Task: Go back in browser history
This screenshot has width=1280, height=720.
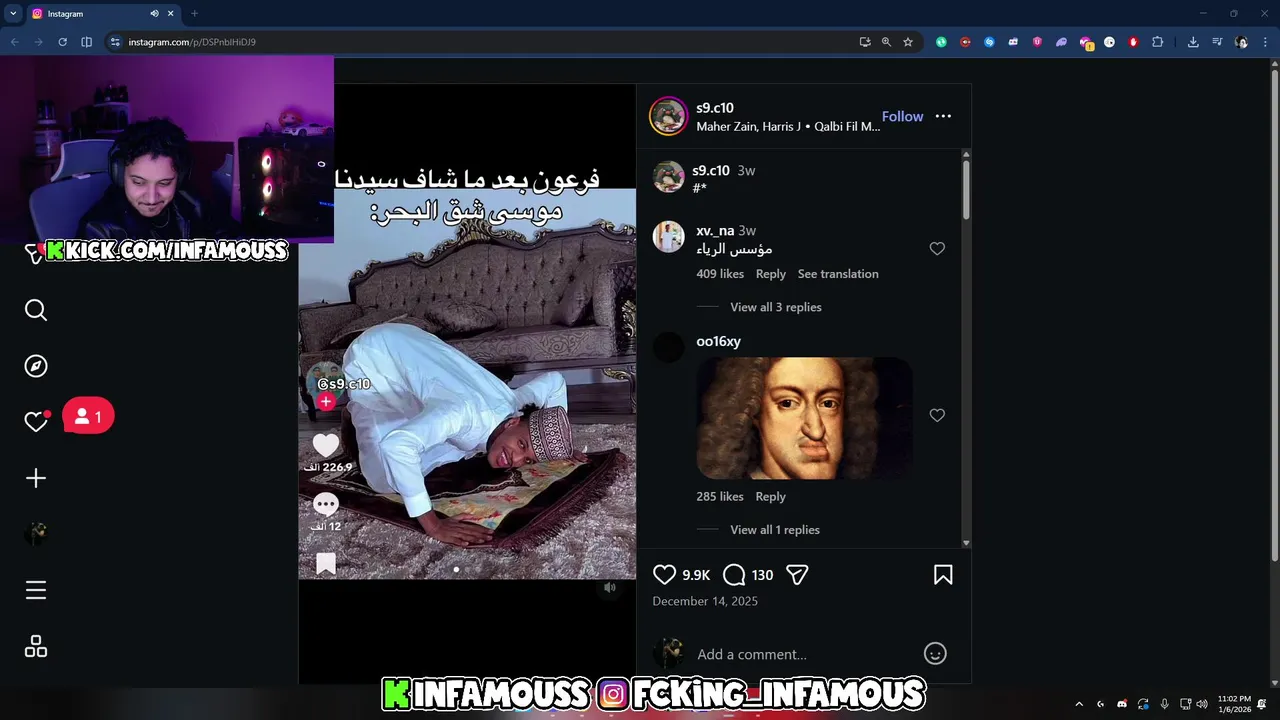Action: [14, 42]
